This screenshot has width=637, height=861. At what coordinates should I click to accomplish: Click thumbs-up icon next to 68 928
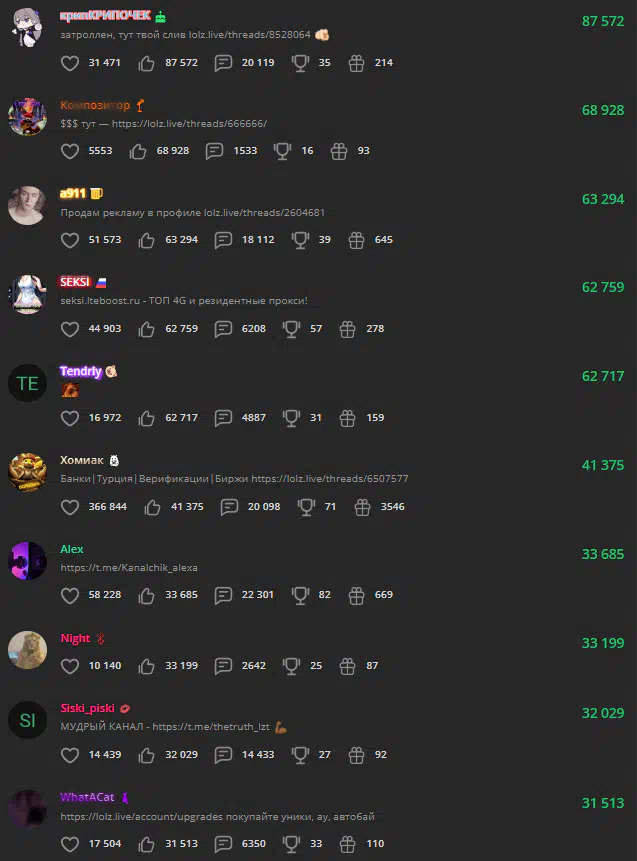click(x=138, y=151)
